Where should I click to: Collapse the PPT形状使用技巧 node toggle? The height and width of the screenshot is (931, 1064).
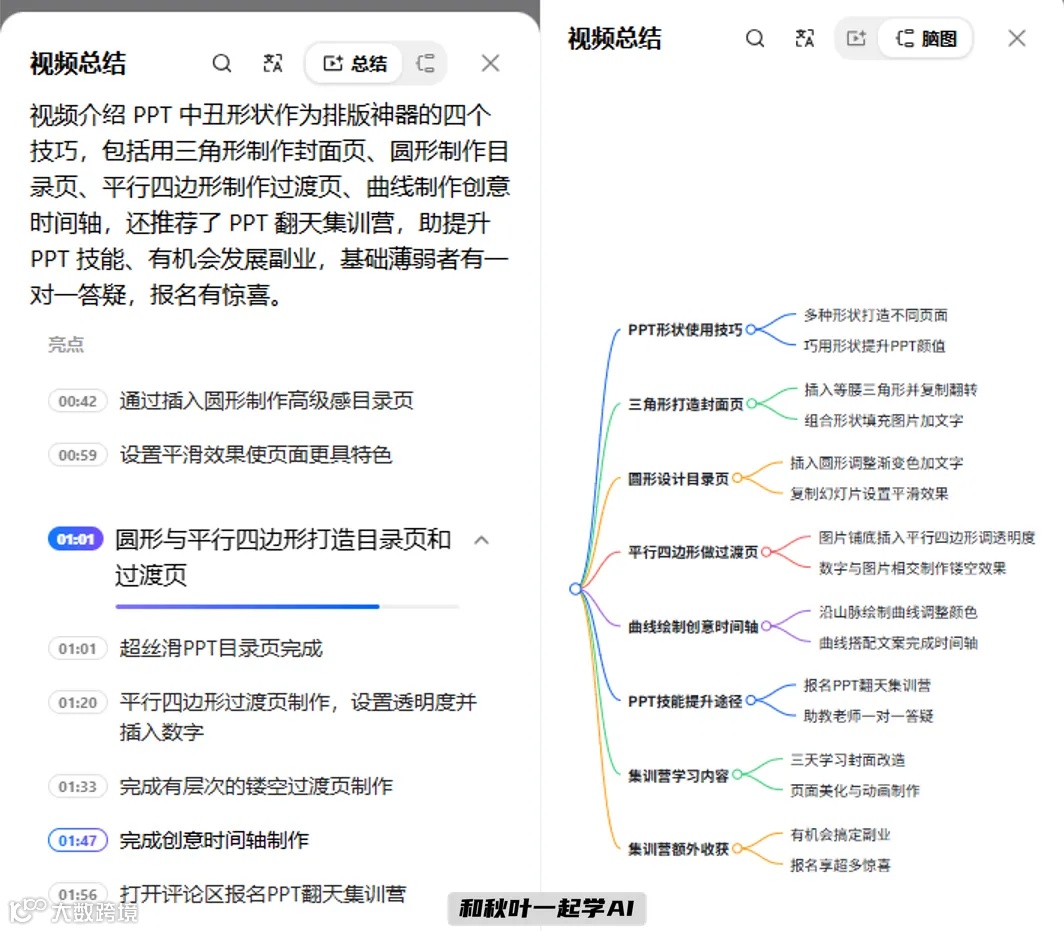(751, 330)
